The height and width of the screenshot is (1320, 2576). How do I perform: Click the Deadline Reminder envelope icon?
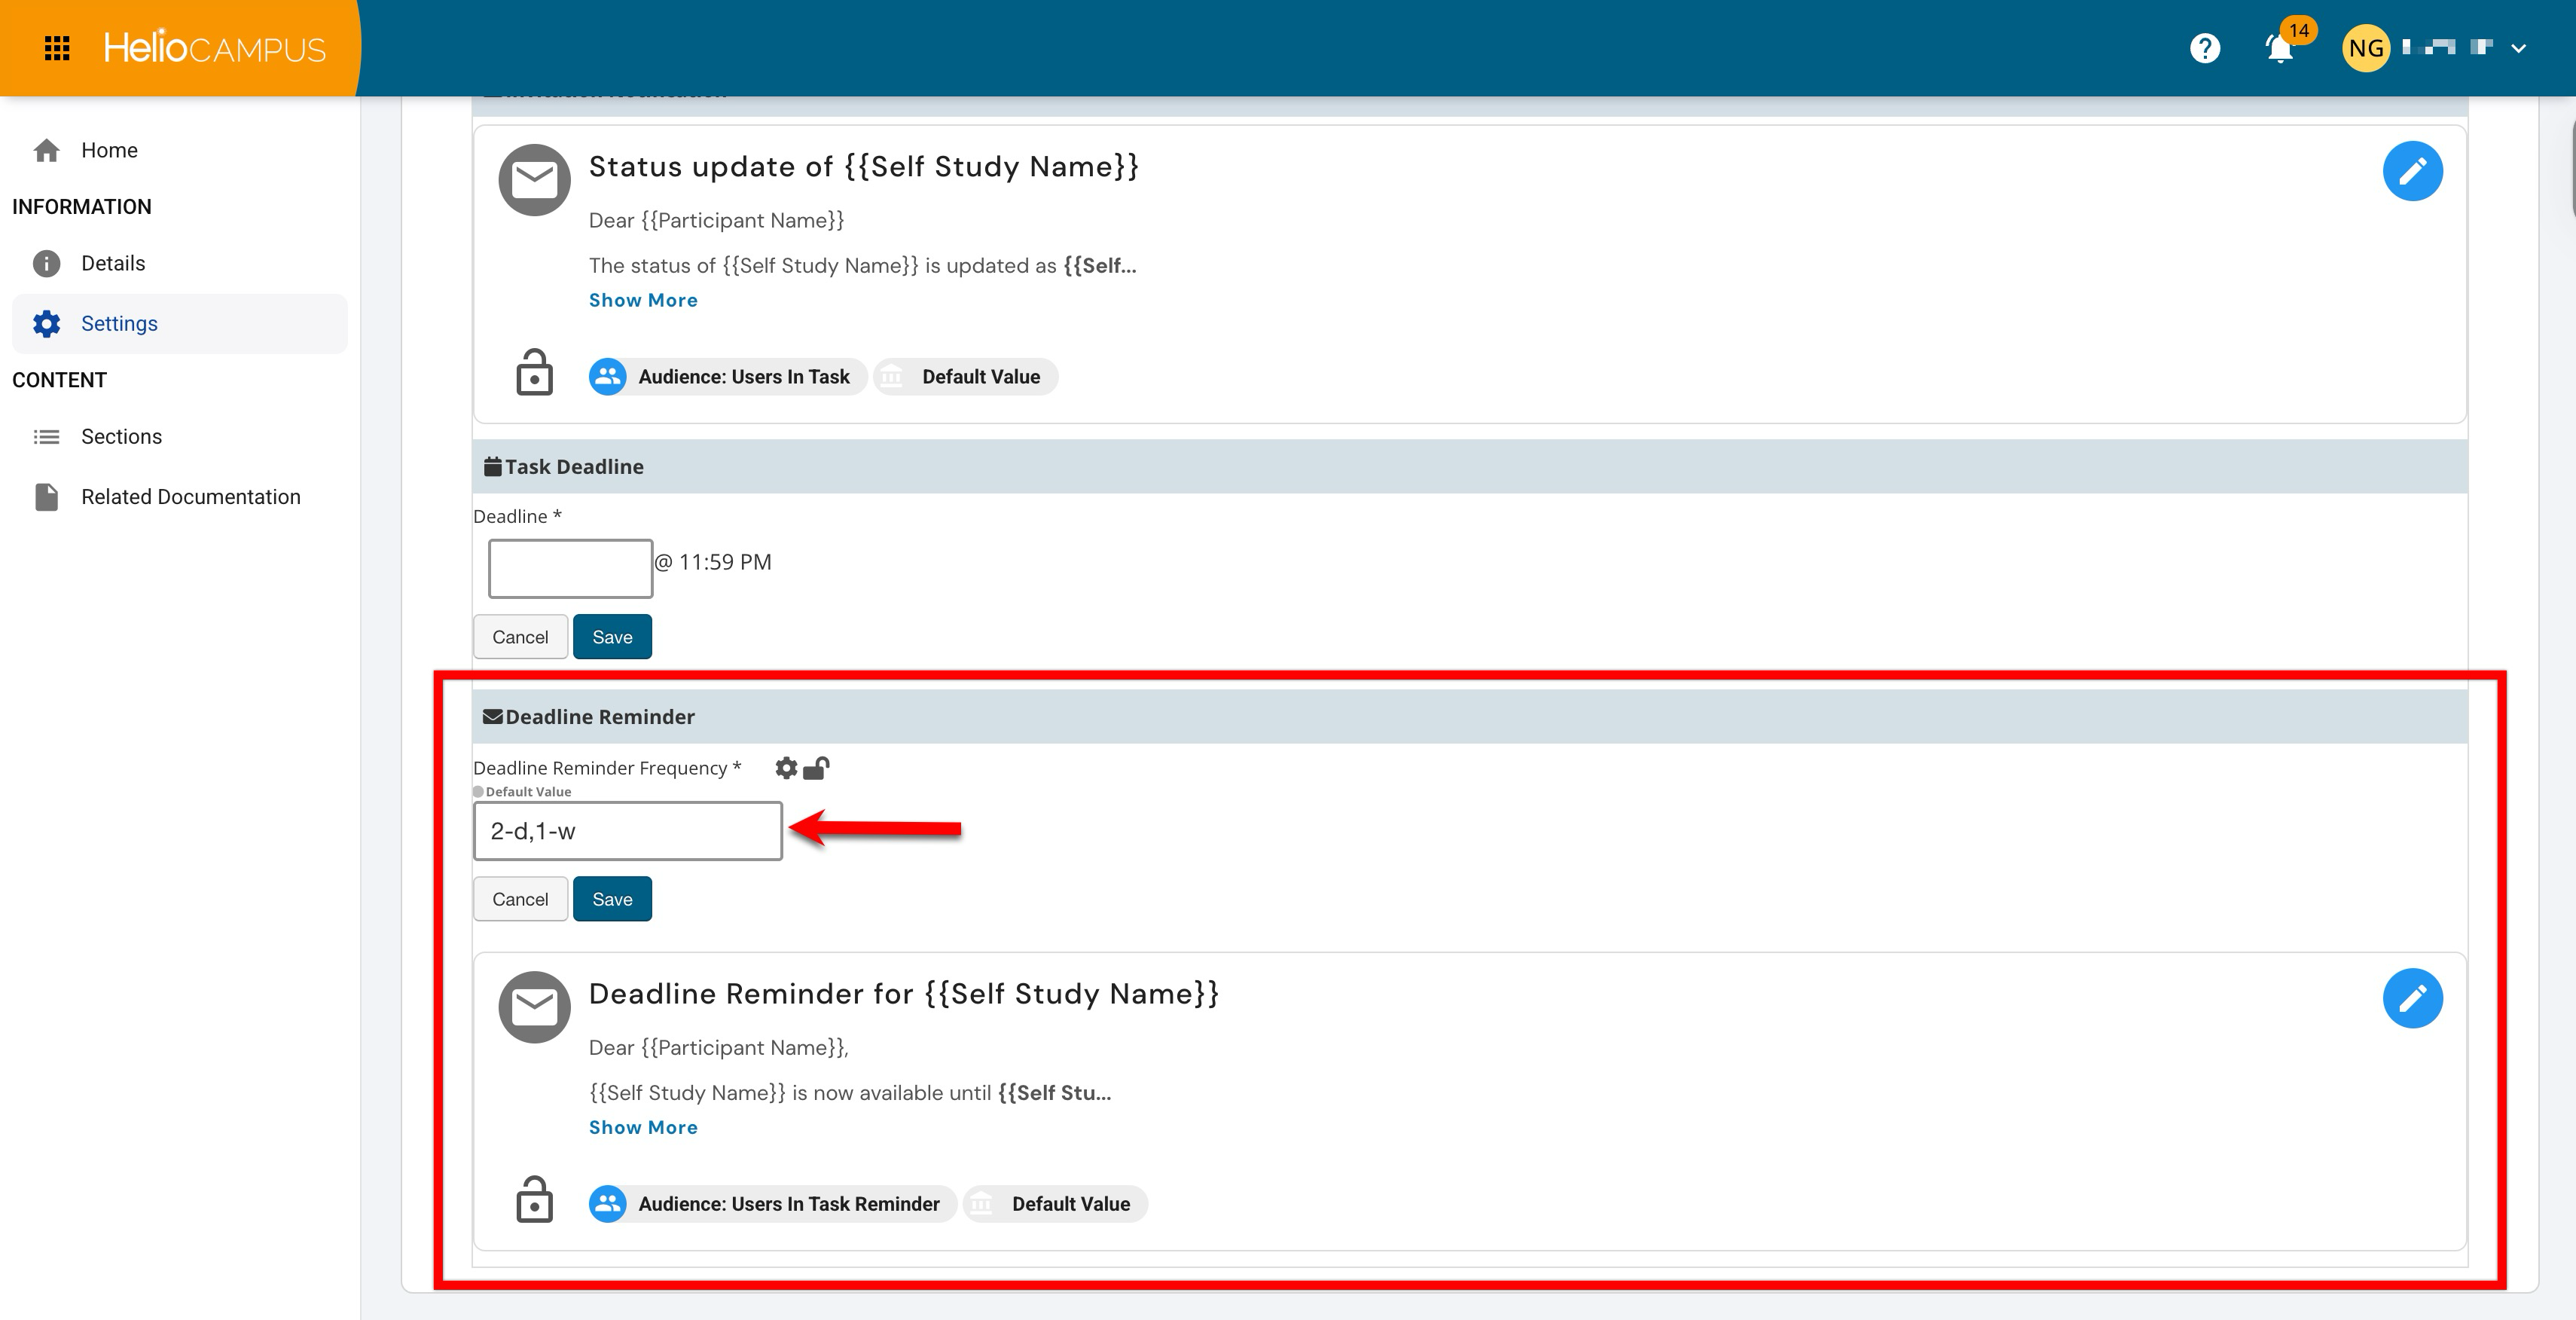click(x=534, y=1007)
